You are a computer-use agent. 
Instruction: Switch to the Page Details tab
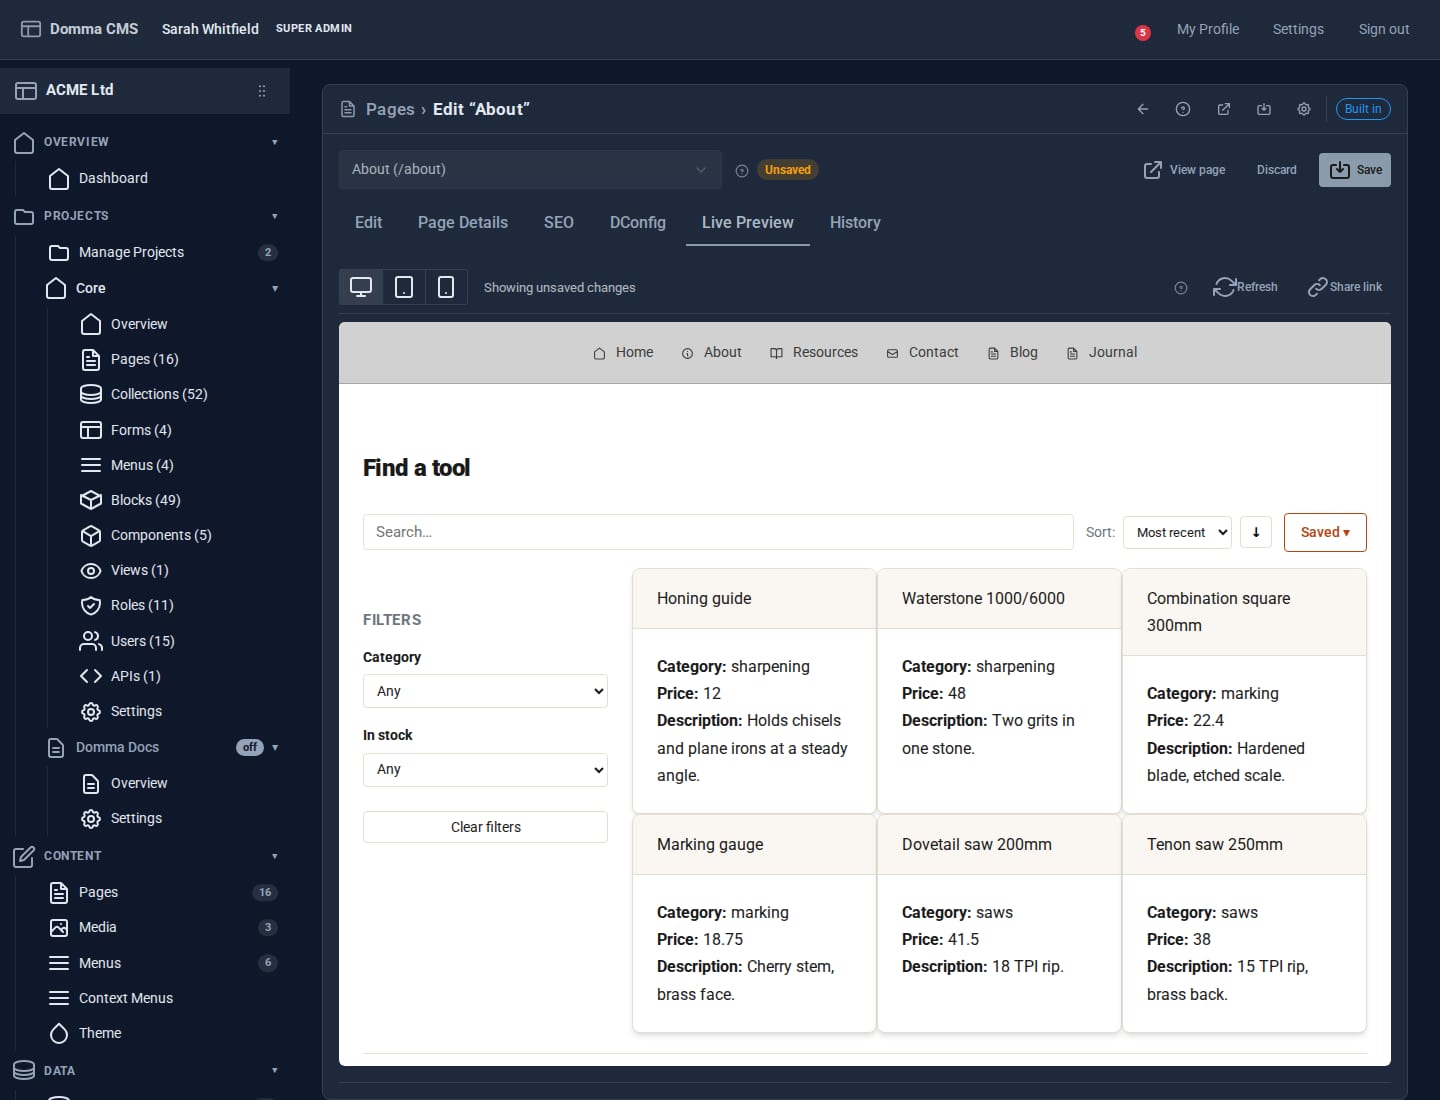[x=463, y=222]
